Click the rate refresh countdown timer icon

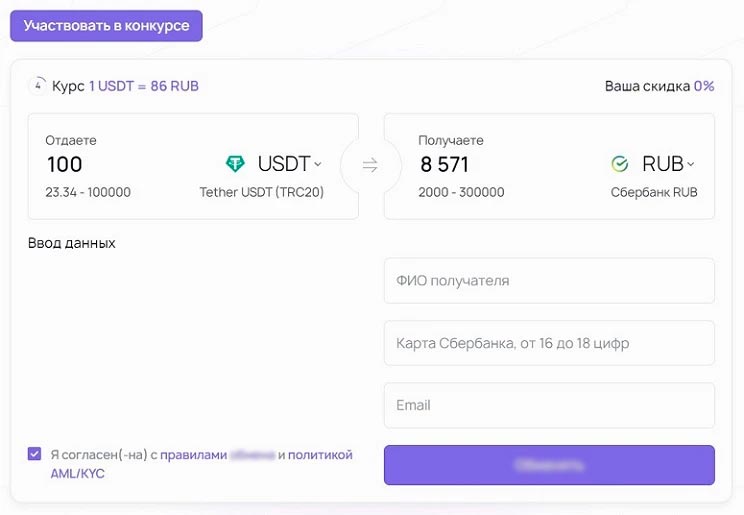pyautogui.click(x=38, y=86)
